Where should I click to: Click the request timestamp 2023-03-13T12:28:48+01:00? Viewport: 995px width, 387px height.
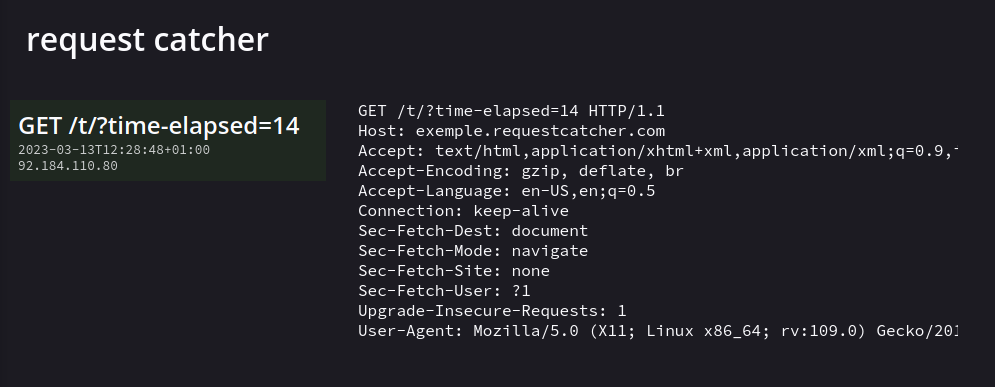coord(114,150)
